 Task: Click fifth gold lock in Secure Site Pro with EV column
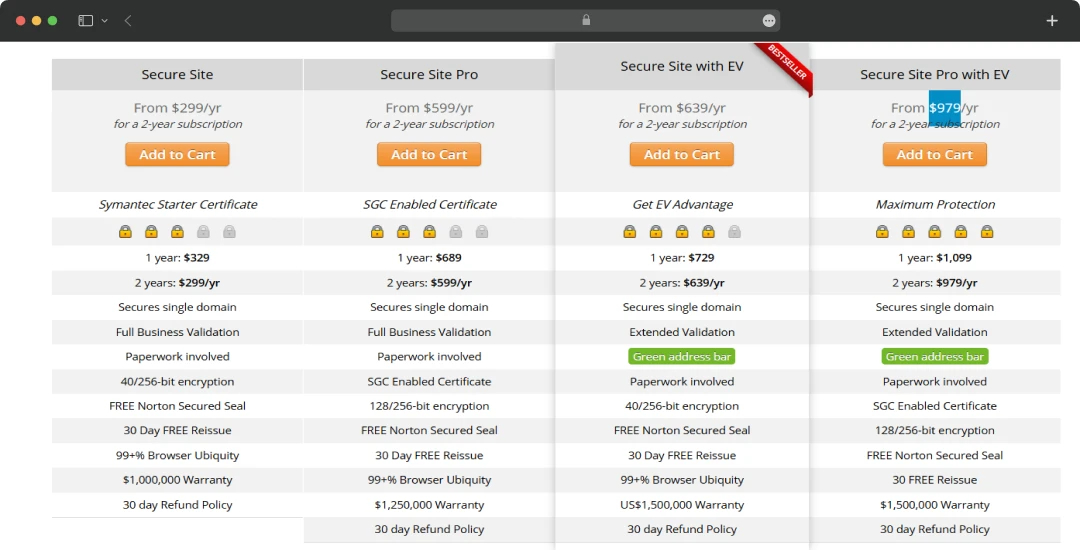click(x=987, y=231)
